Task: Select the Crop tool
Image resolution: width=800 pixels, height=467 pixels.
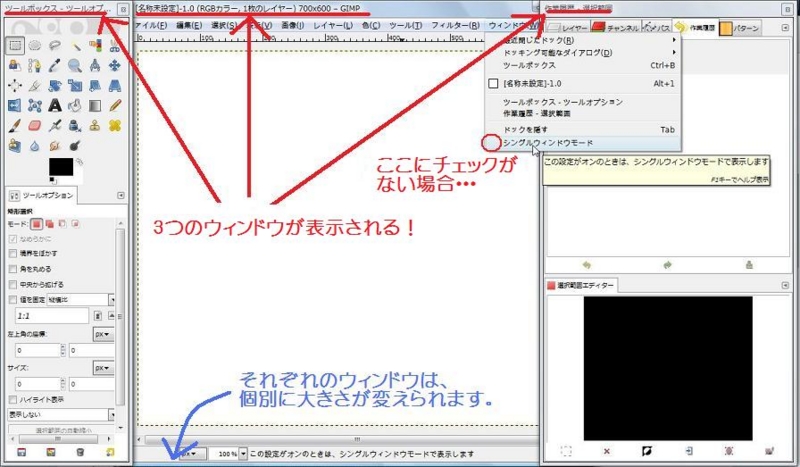Action: coord(35,86)
